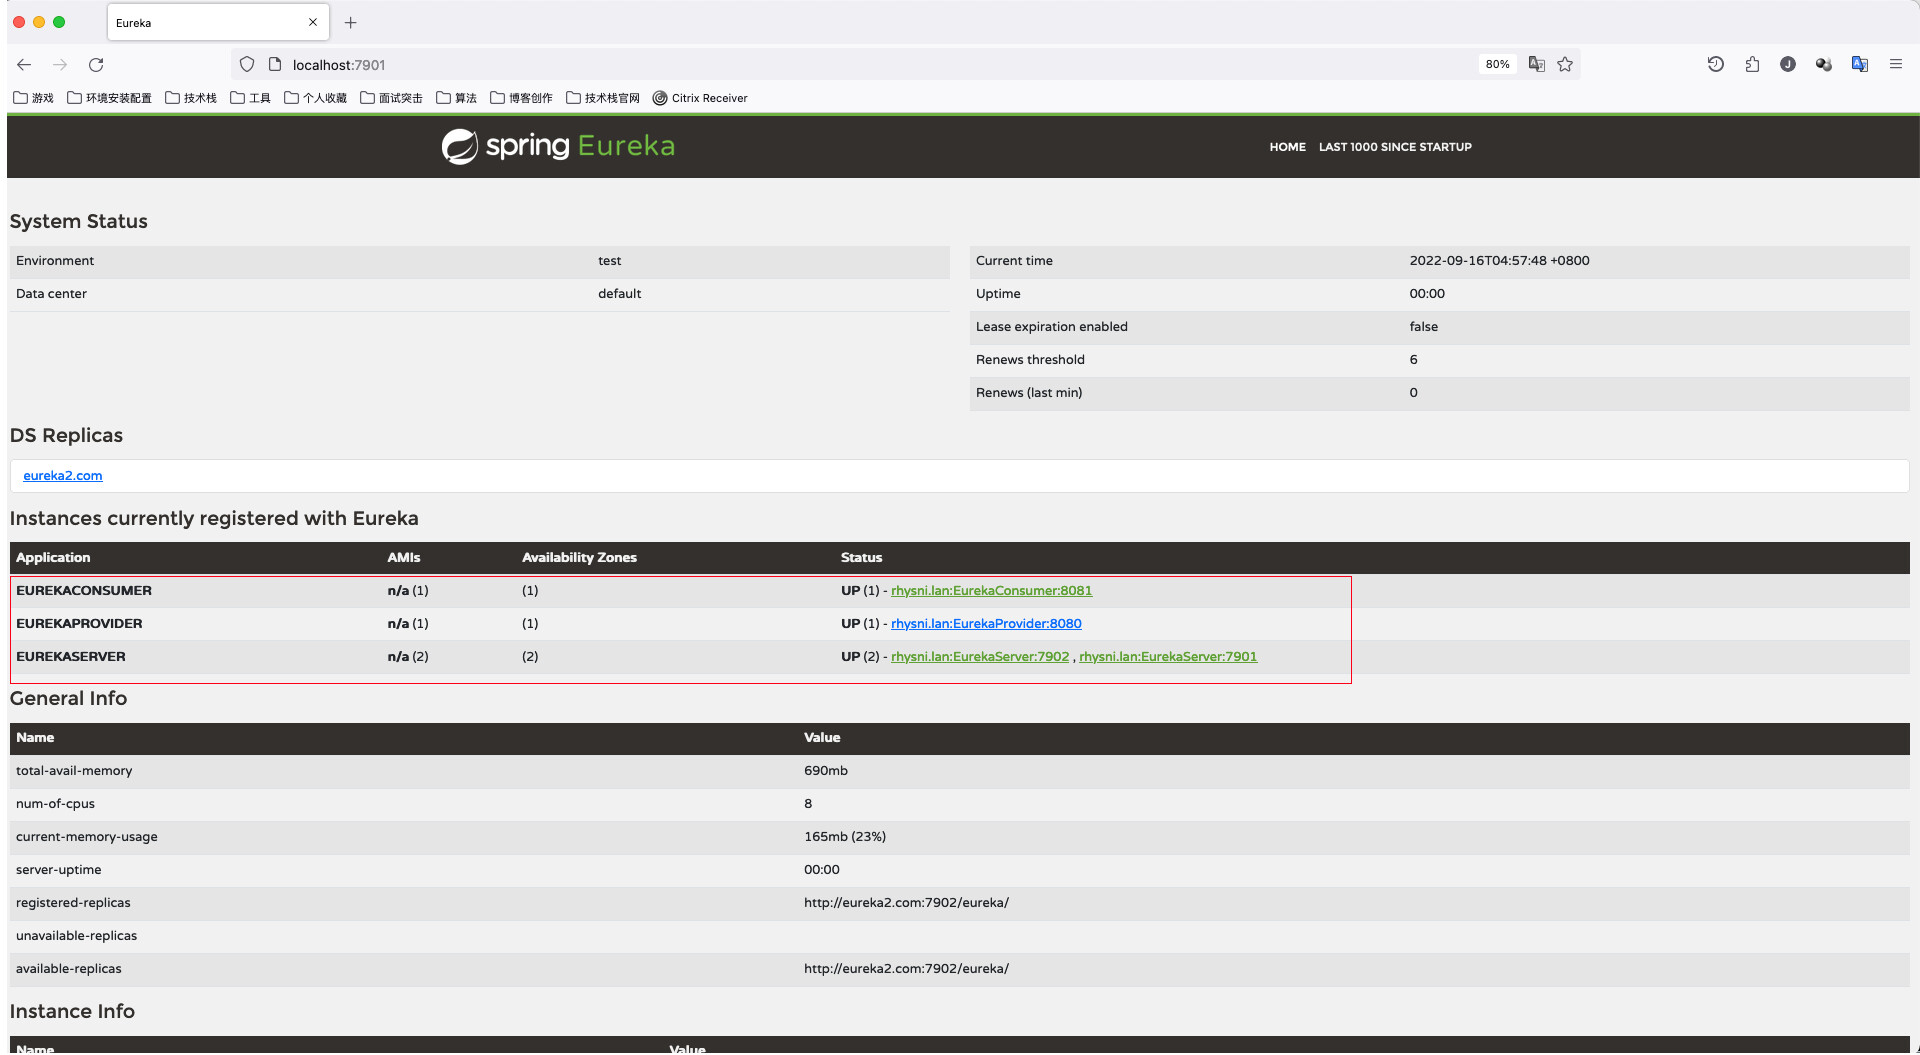The height and width of the screenshot is (1055, 1920).
Task: Click the Renews (last min) label
Action: (x=1029, y=393)
